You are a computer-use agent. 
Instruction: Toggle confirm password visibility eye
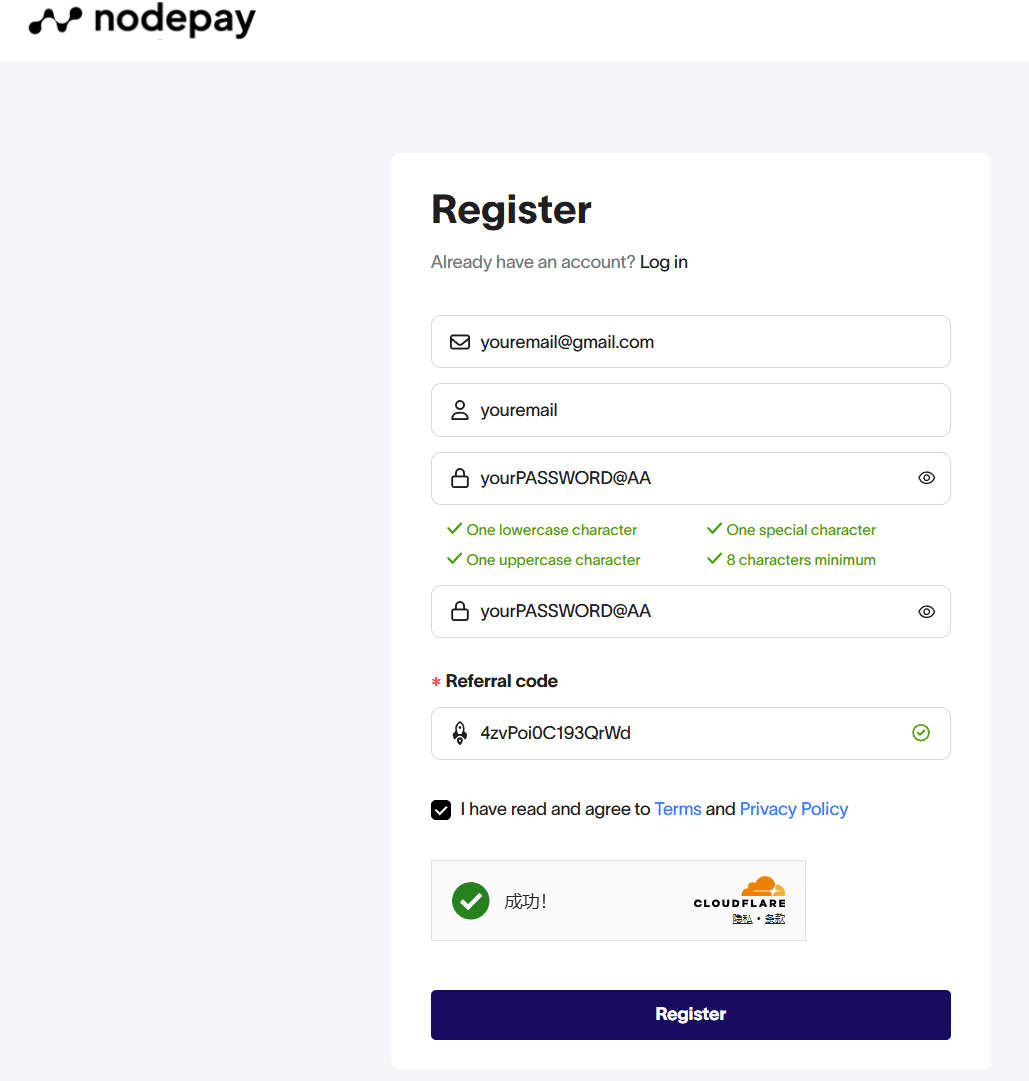(927, 611)
